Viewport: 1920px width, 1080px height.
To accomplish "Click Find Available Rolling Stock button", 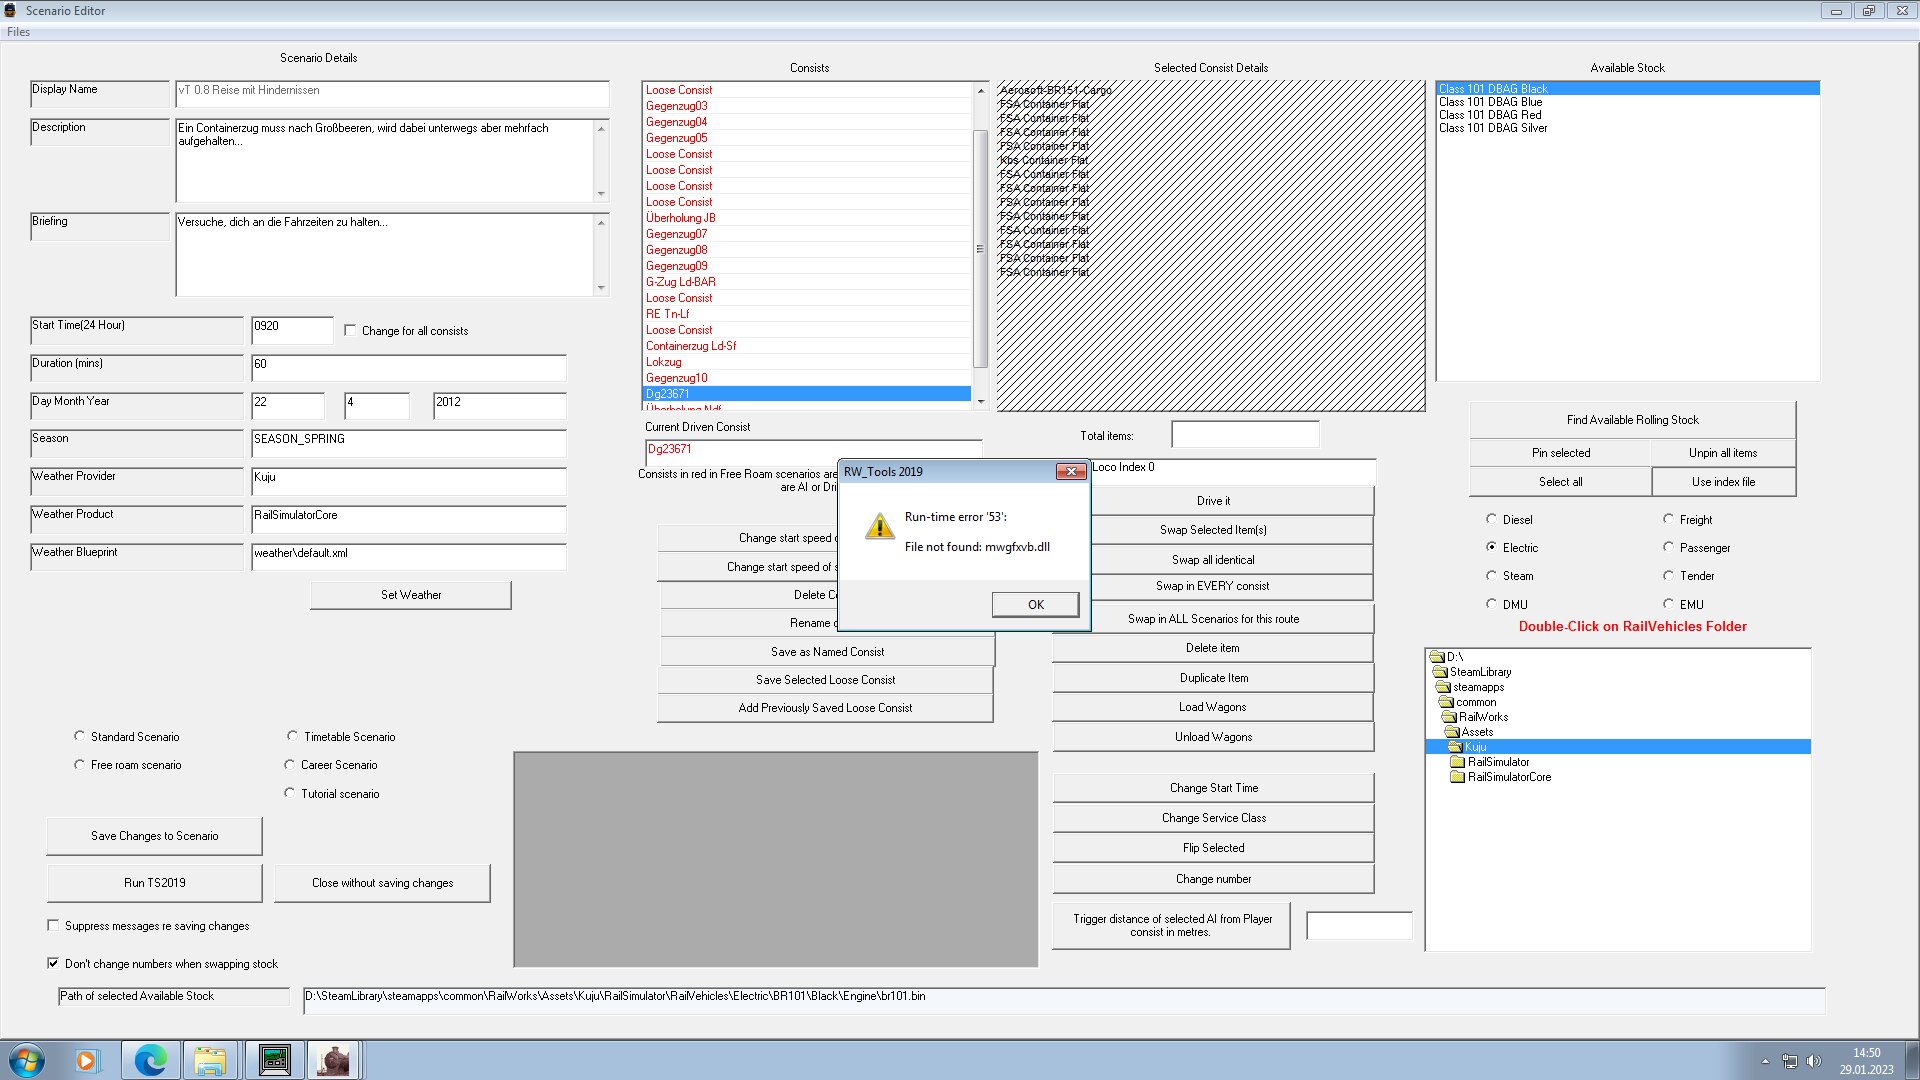I will [1631, 420].
